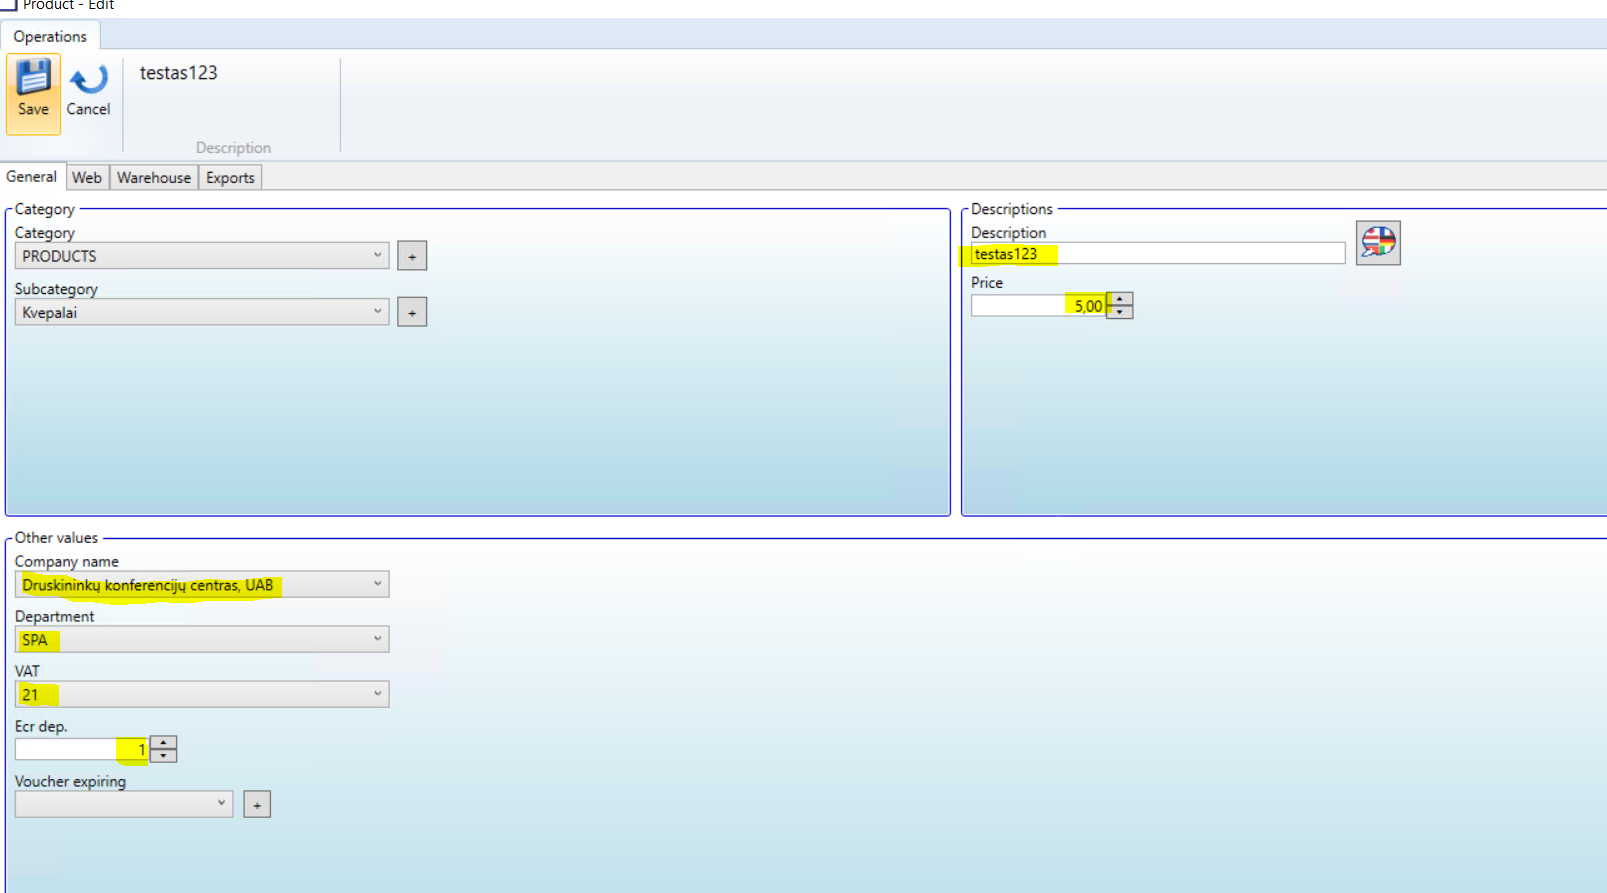Open the Subcategory dropdown showing Kvepalai
Image resolution: width=1607 pixels, height=893 pixels.
(202, 312)
